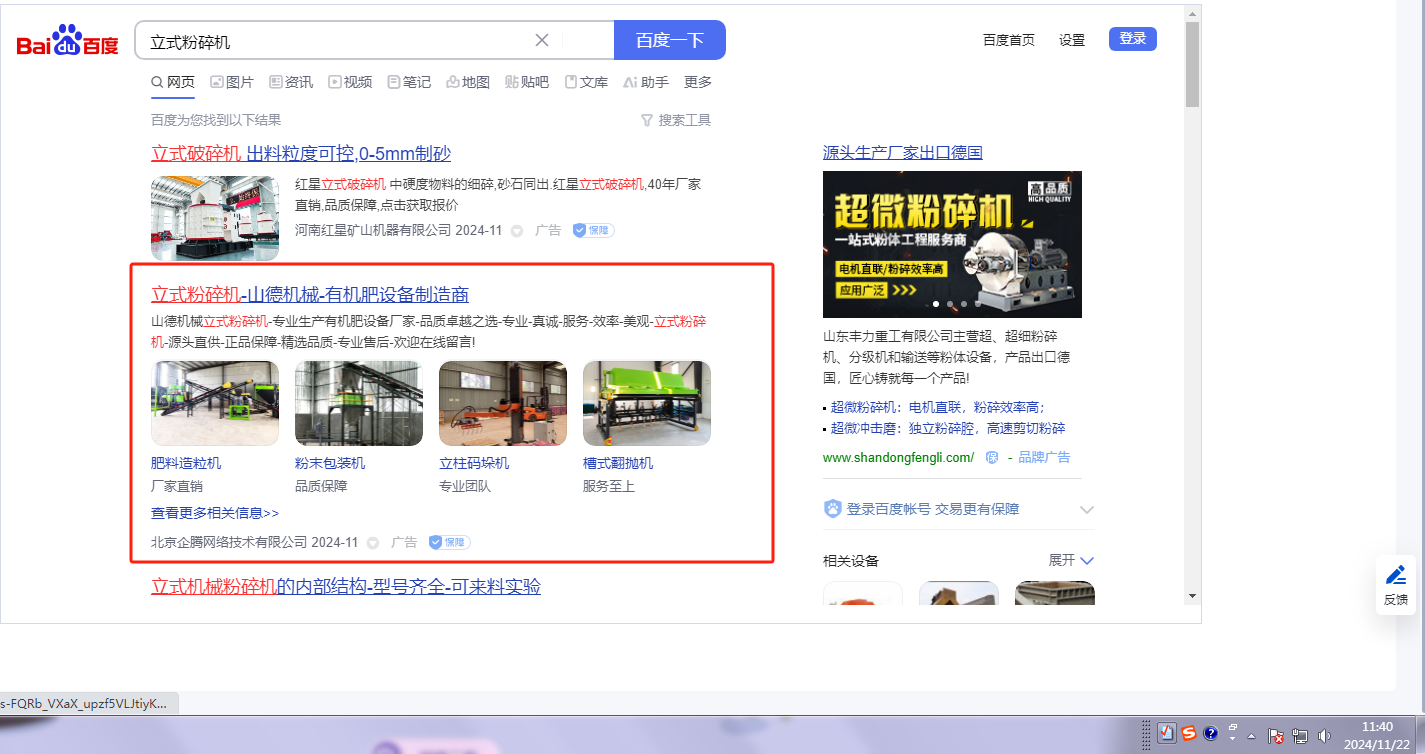
Task: Open Sogou input method tray icon
Action: (1189, 733)
